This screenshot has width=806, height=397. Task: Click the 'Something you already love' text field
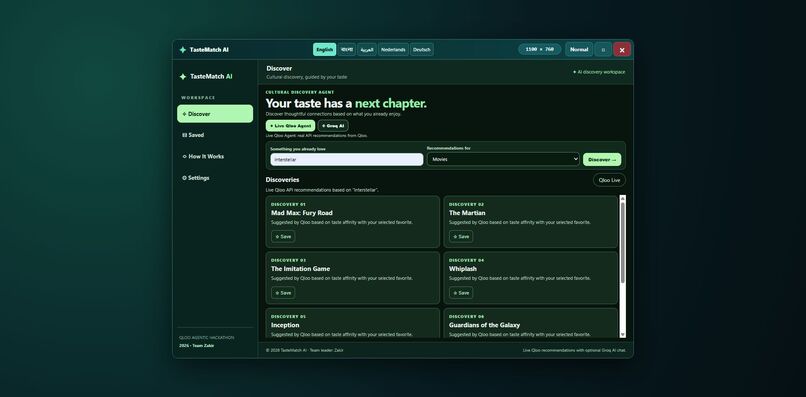tap(347, 159)
